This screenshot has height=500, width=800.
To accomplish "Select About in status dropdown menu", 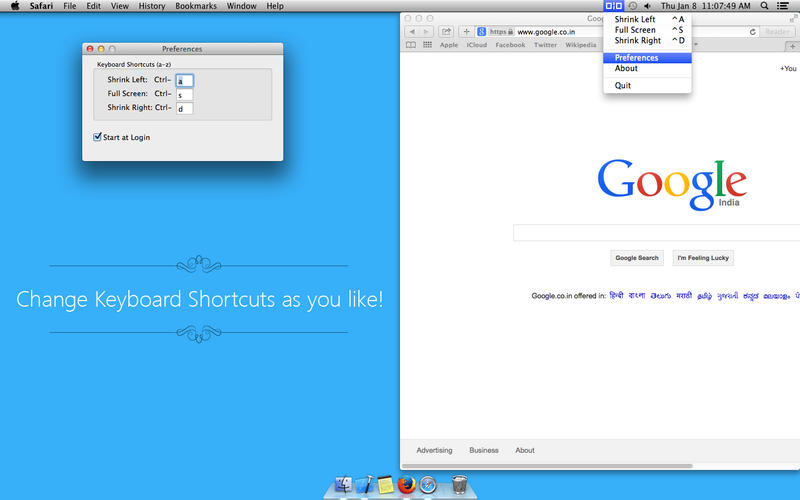I will 647,68.
